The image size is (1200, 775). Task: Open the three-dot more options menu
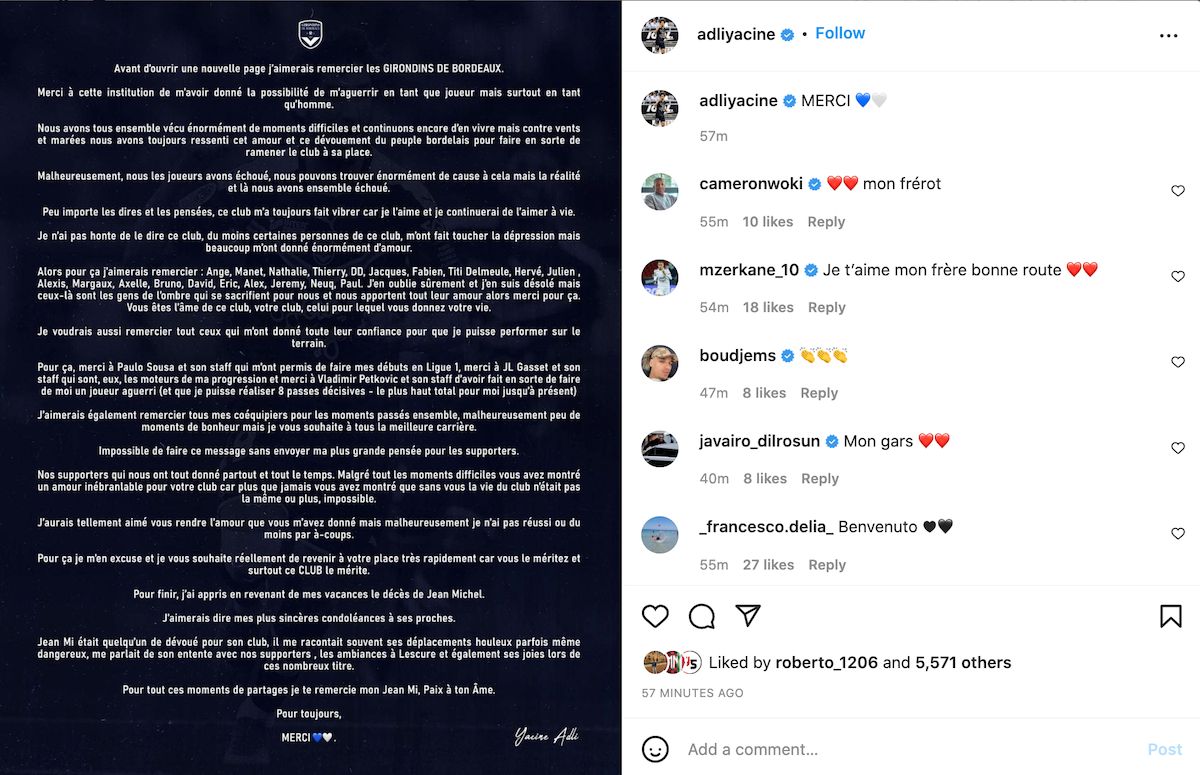coord(1169,35)
